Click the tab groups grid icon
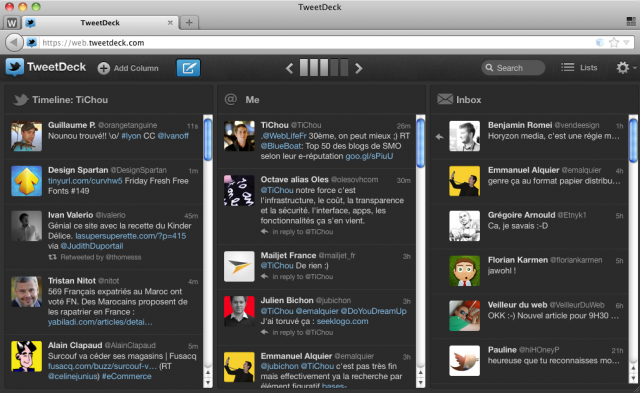 (x=631, y=22)
